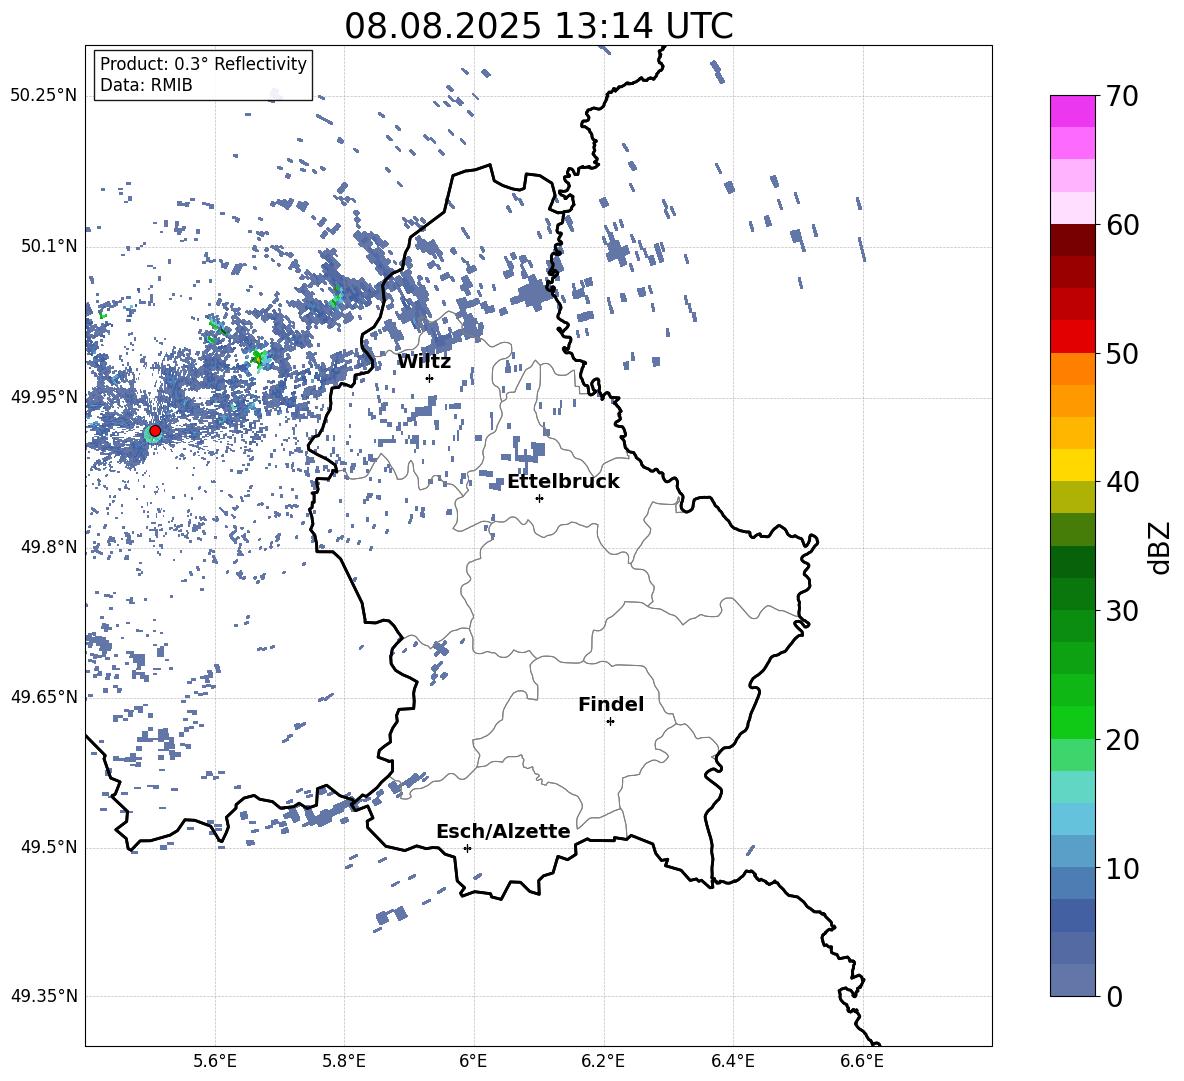Click the colorbar tick label 50
The height and width of the screenshot is (1081, 1184).
(x=1123, y=354)
